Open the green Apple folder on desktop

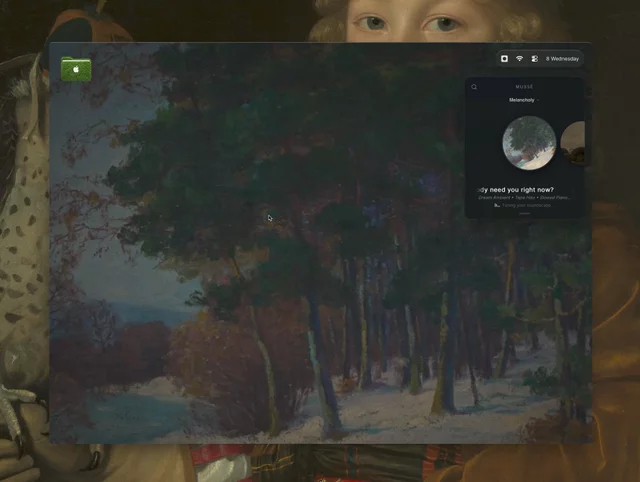click(76, 69)
